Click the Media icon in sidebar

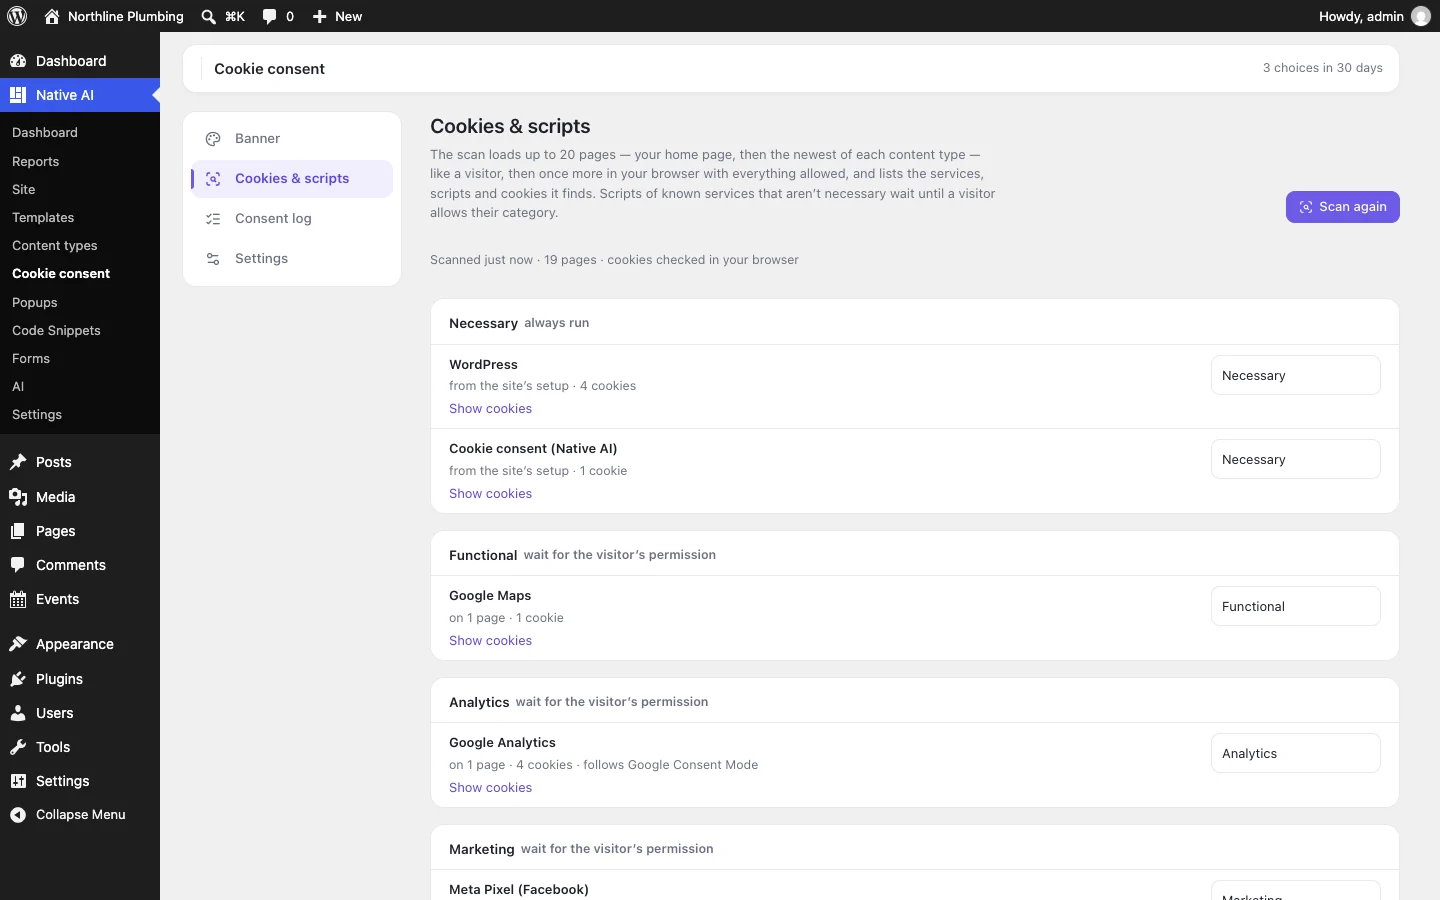tap(18, 497)
